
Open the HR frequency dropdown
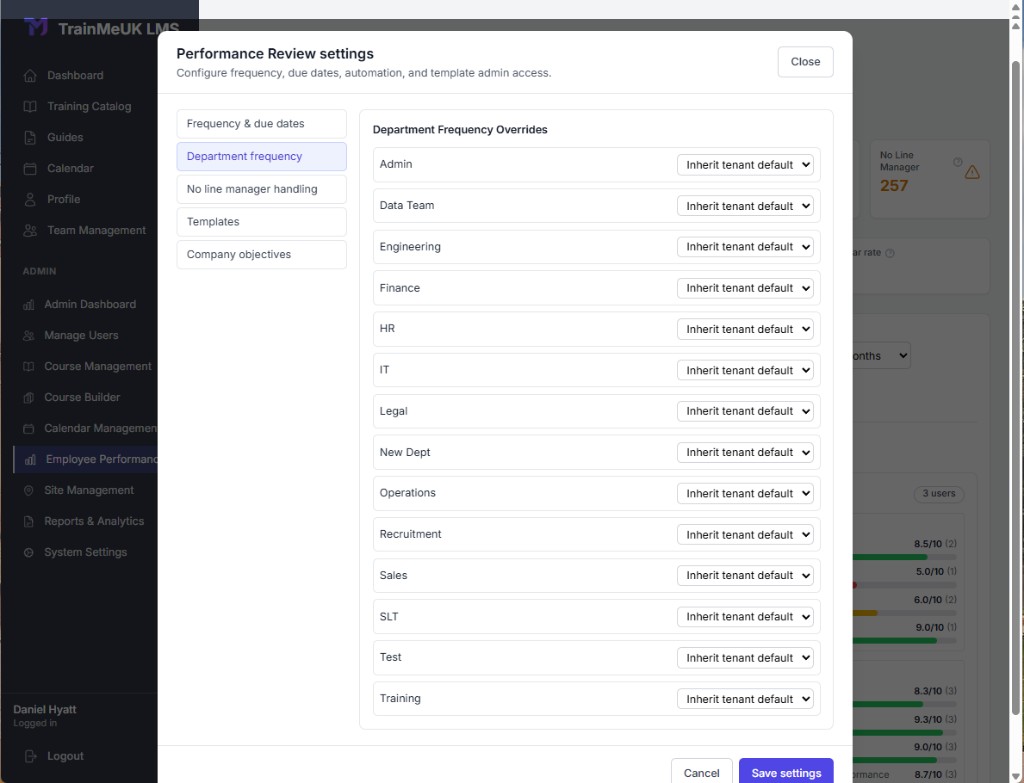(745, 329)
